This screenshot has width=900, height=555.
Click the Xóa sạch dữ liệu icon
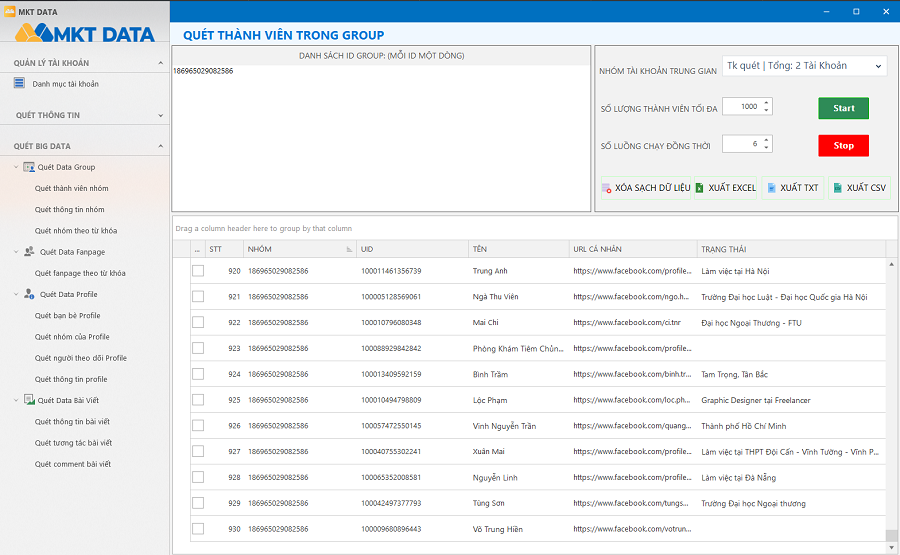click(x=606, y=188)
